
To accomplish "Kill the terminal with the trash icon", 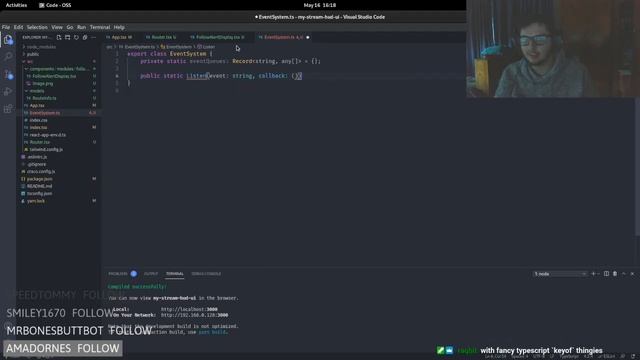I will point(615,274).
